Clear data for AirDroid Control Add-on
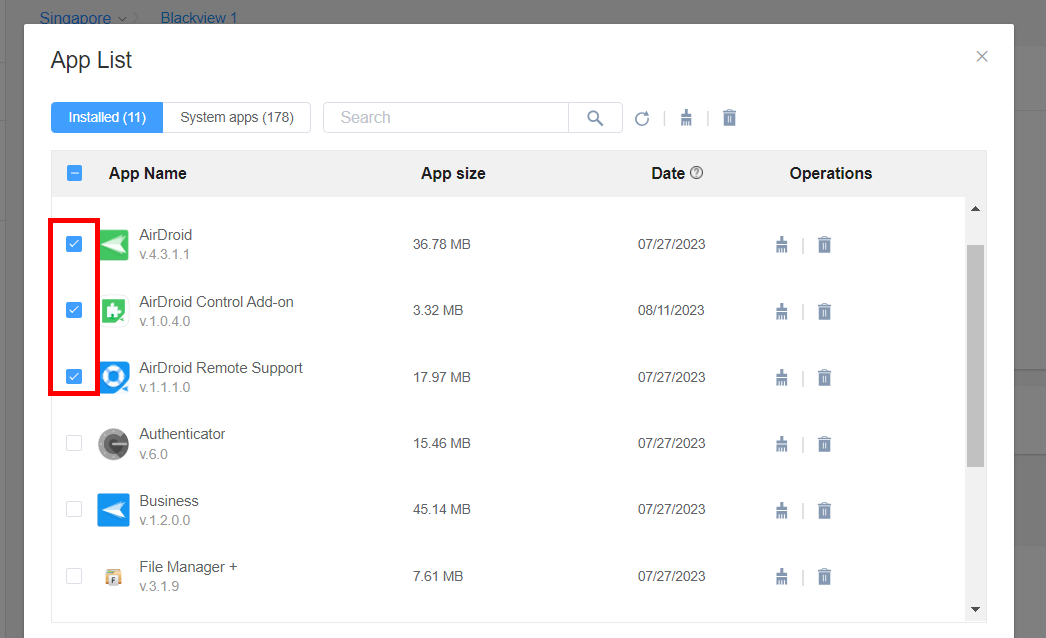This screenshot has height=638, width=1046. pos(782,312)
